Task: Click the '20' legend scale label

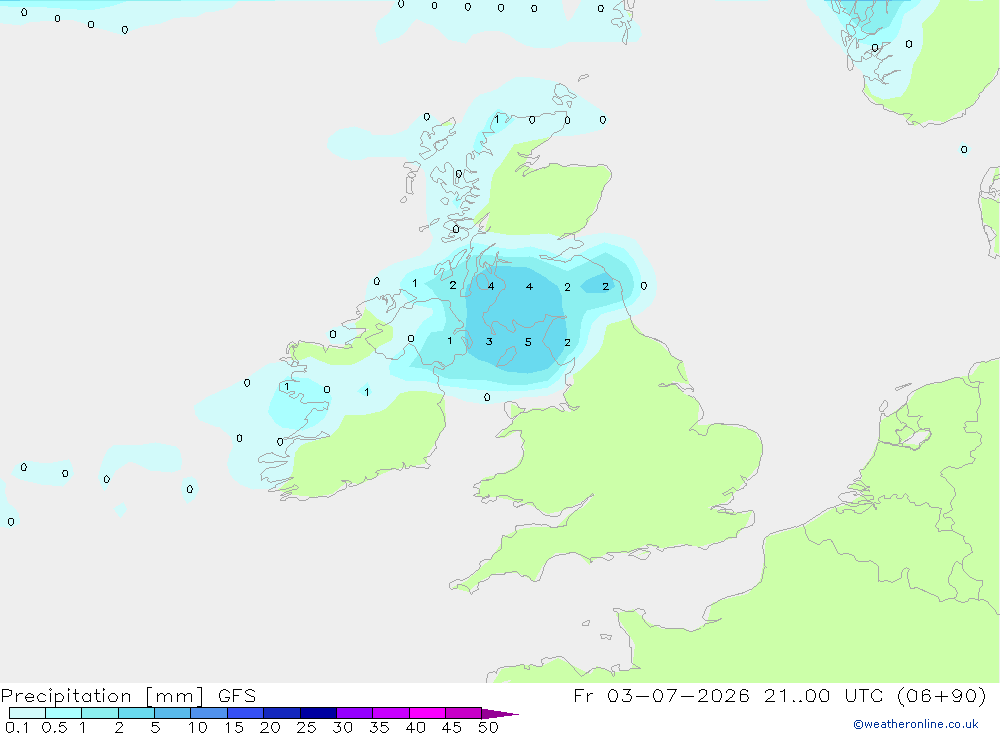Action: pos(270,727)
